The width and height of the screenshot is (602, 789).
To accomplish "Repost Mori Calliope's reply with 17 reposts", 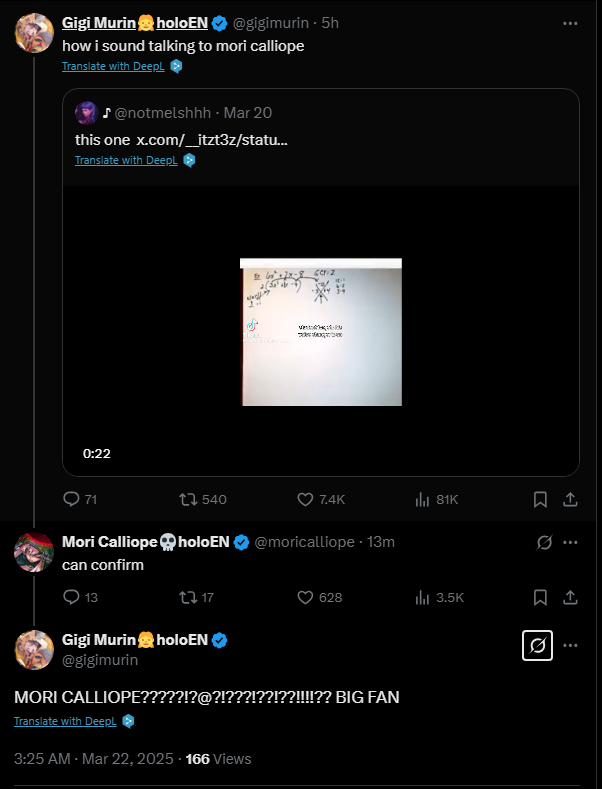I will pos(196,597).
